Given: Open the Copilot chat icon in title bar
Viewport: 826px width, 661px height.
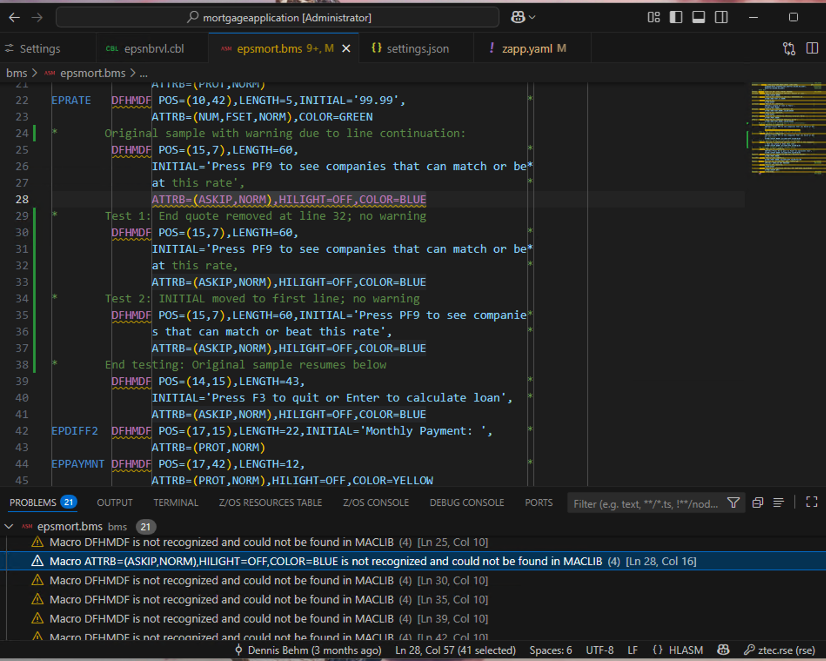Looking at the screenshot, I should 519,17.
